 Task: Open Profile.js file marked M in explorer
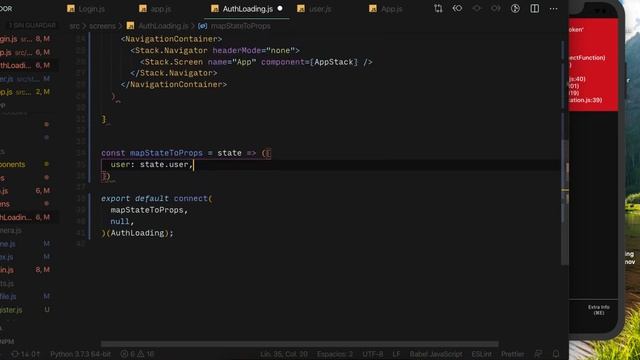24,296
